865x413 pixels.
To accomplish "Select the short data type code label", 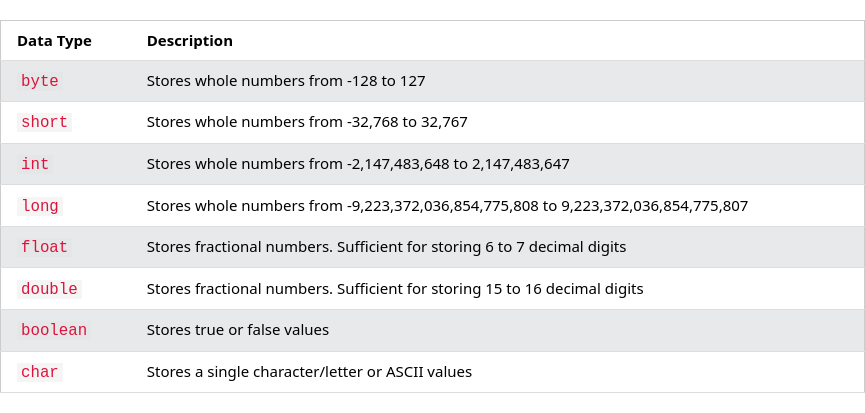I will click(44, 122).
